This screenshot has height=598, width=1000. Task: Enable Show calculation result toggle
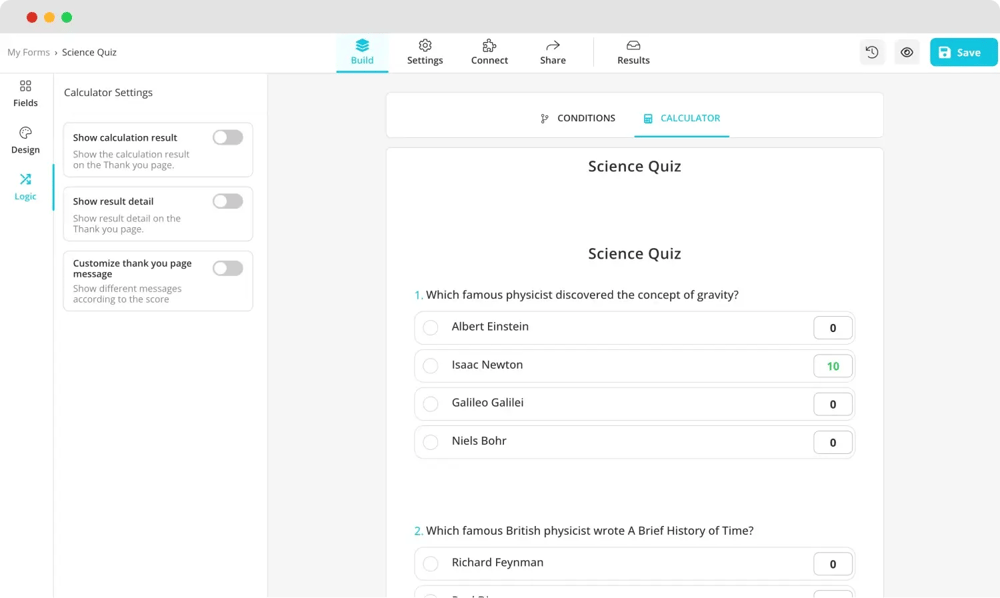coord(228,138)
